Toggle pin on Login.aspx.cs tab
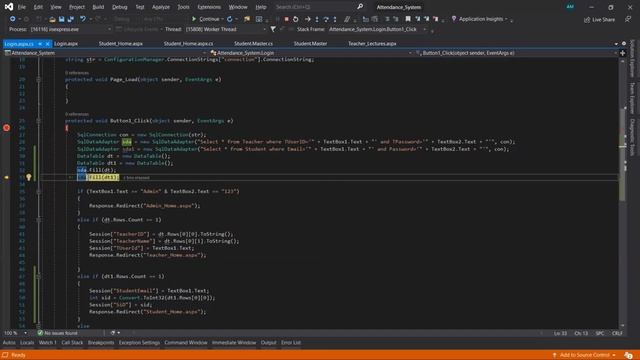 coord(40,44)
